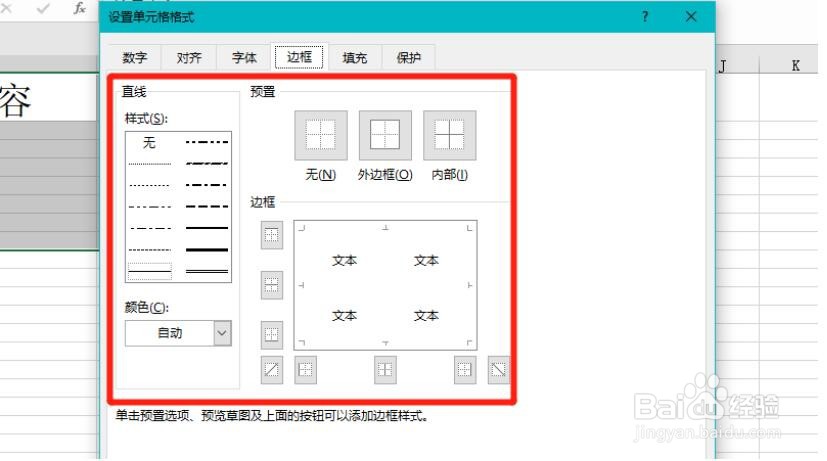Toggle the diagonal-up border button

(x=272, y=370)
